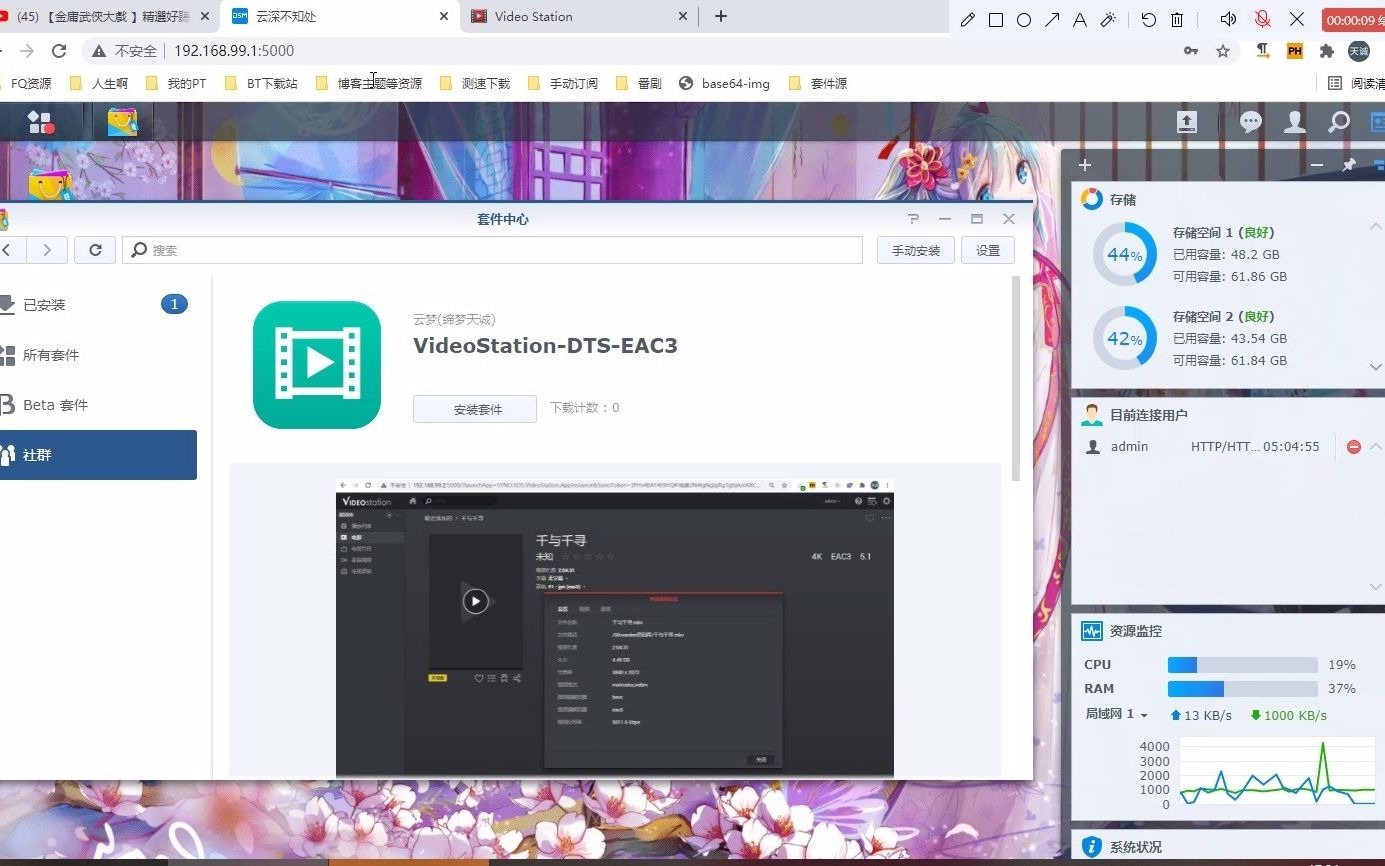Expand the storage widget with down arrow
1385x866 pixels.
[1376, 367]
